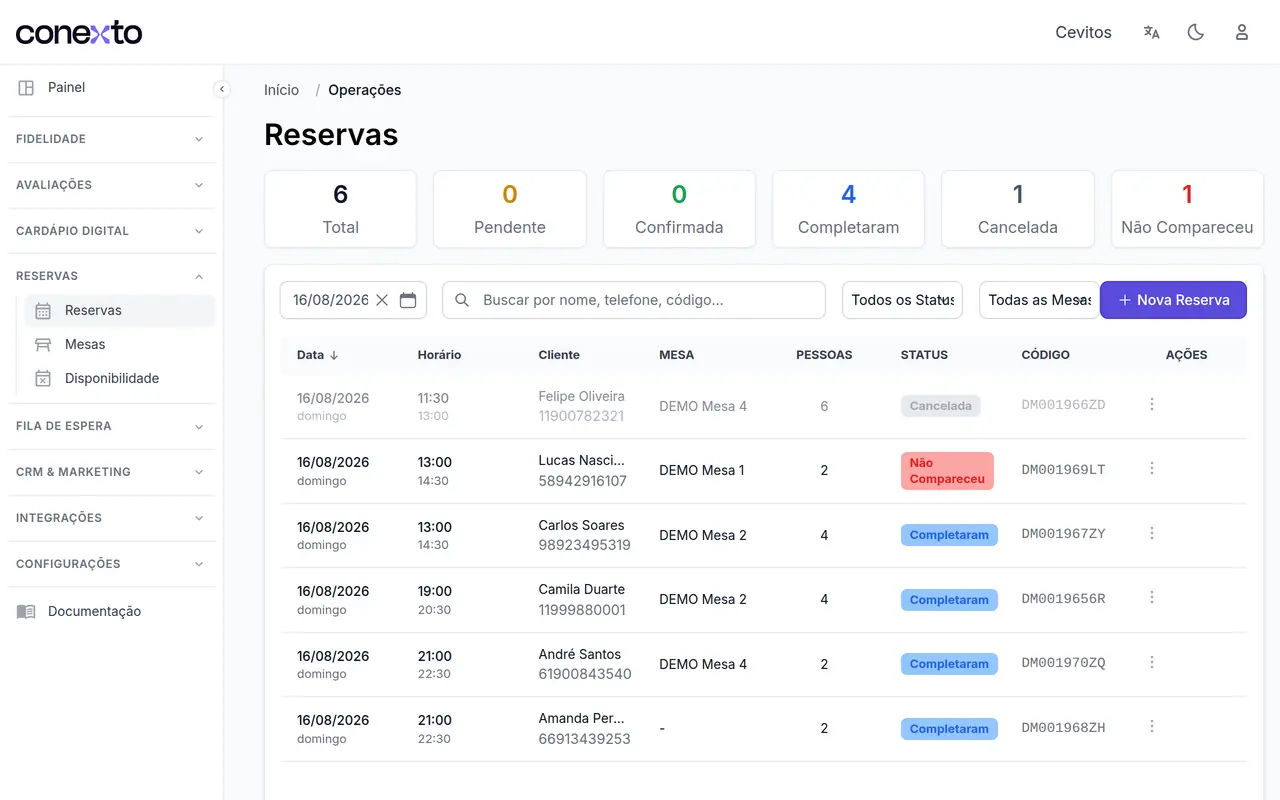
Task: Open actions menu for Carlos Soares
Action: (x=1152, y=533)
